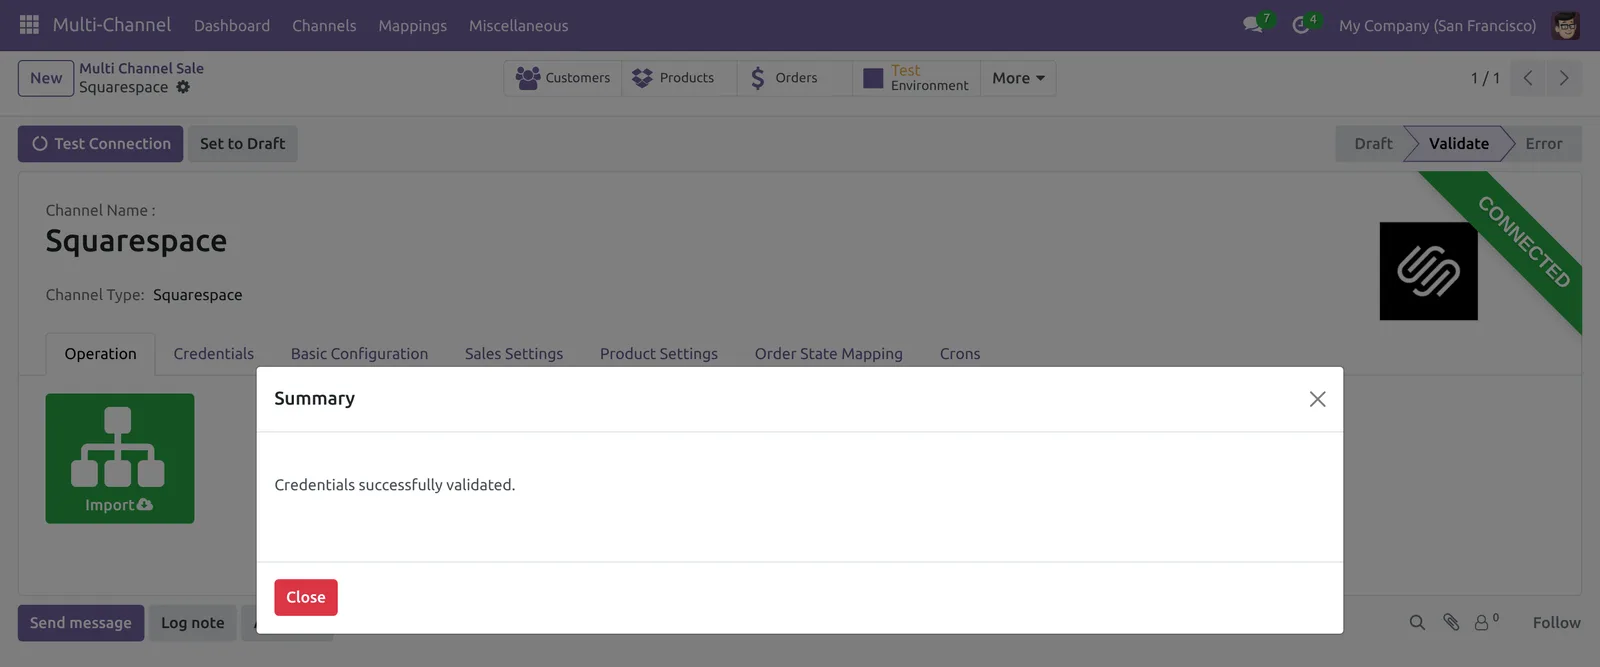Viewport: 1600px width, 667px height.
Task: Click the red Close button
Action: [306, 597]
